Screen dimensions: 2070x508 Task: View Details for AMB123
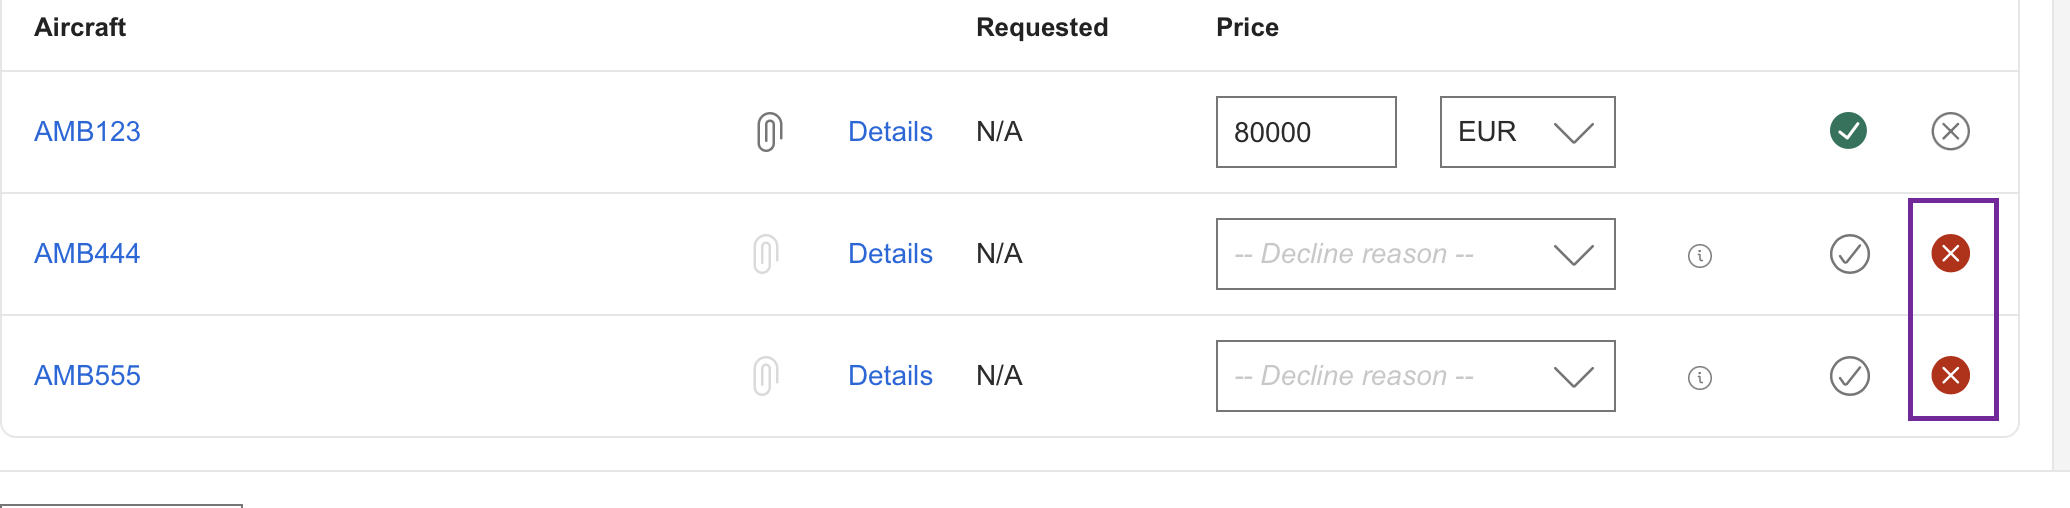click(890, 132)
